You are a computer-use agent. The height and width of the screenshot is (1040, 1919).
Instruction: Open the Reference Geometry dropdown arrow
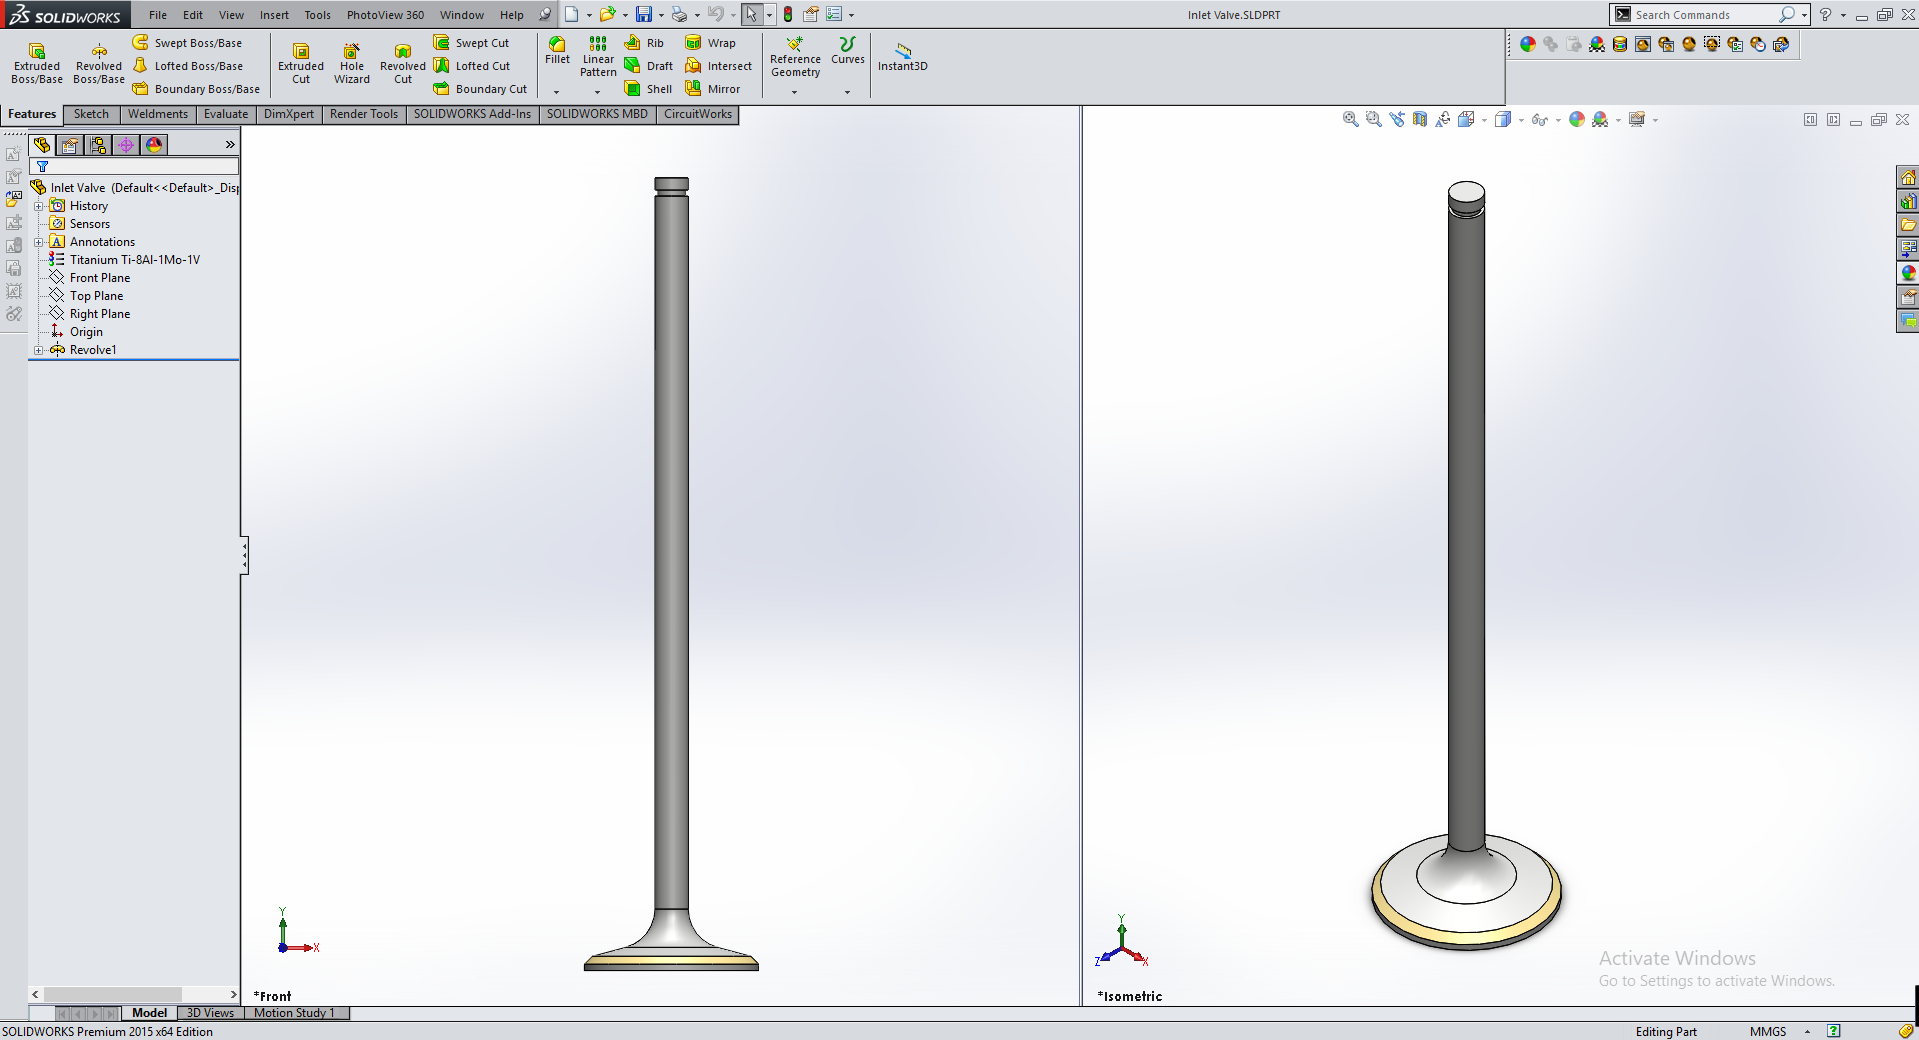(x=795, y=92)
